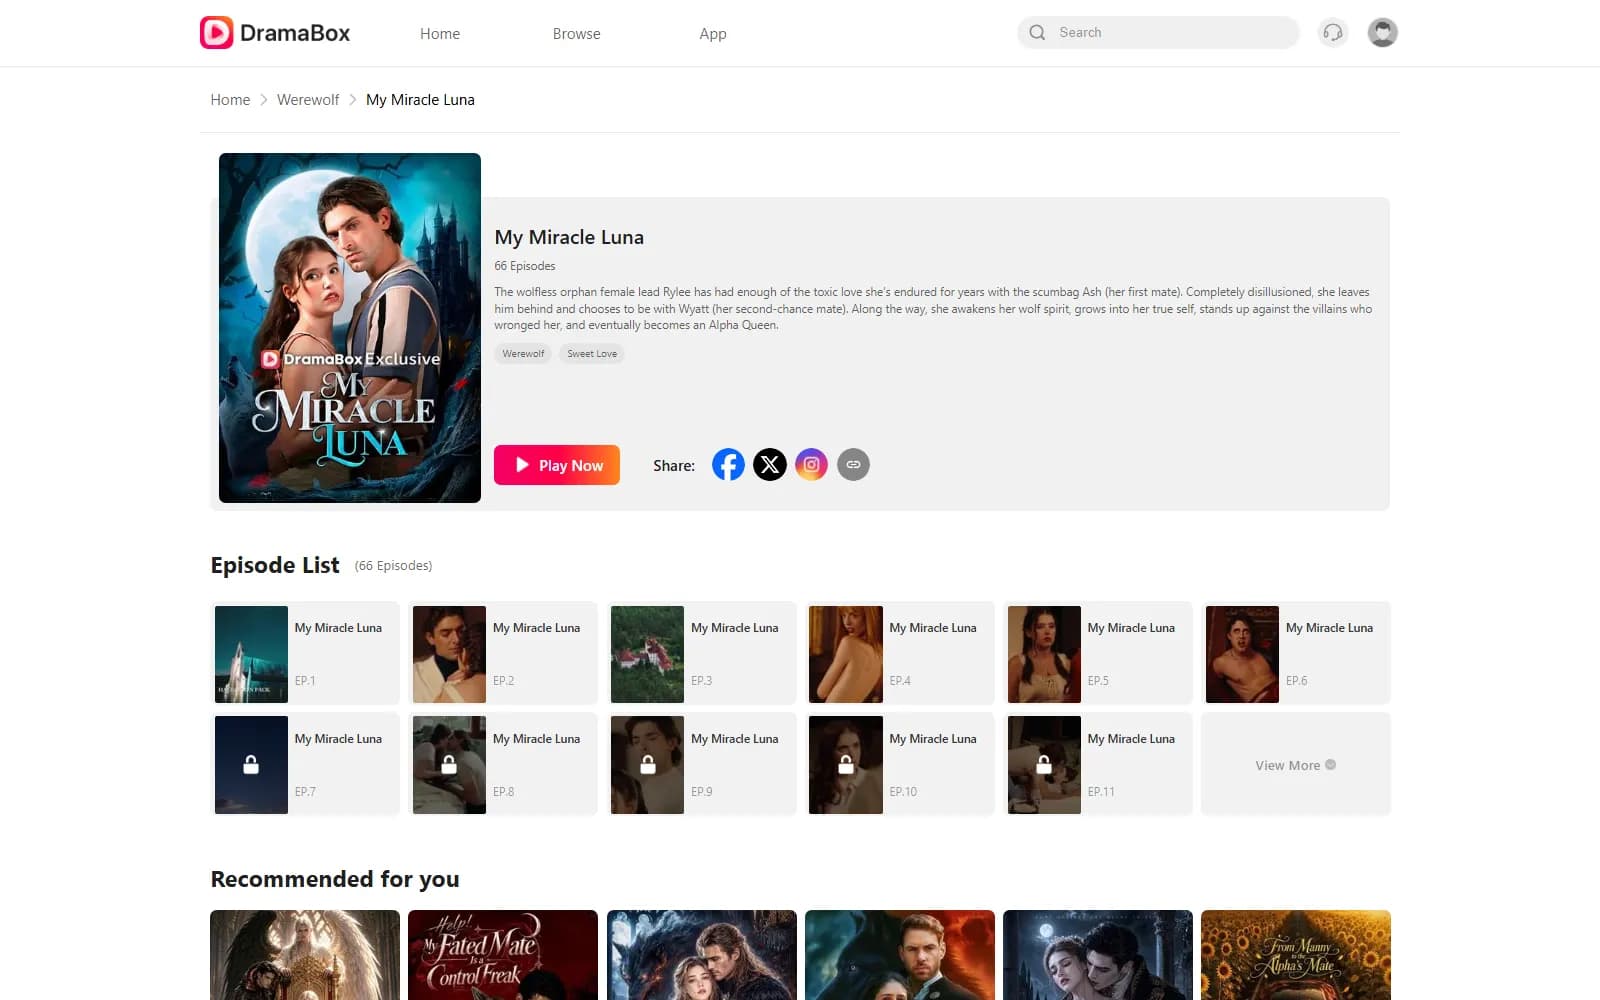Click the series description paragraph
Viewport: 1600px width, 1000px height.
(933, 309)
